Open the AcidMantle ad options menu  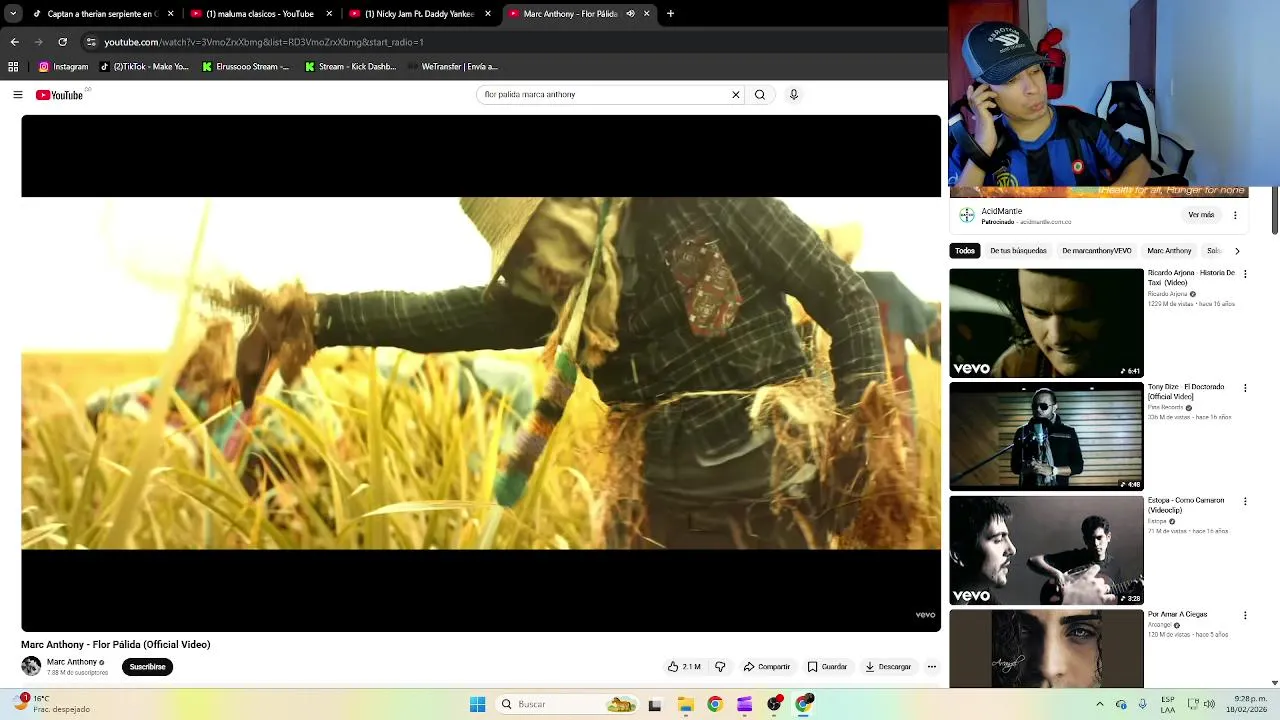click(x=1235, y=215)
